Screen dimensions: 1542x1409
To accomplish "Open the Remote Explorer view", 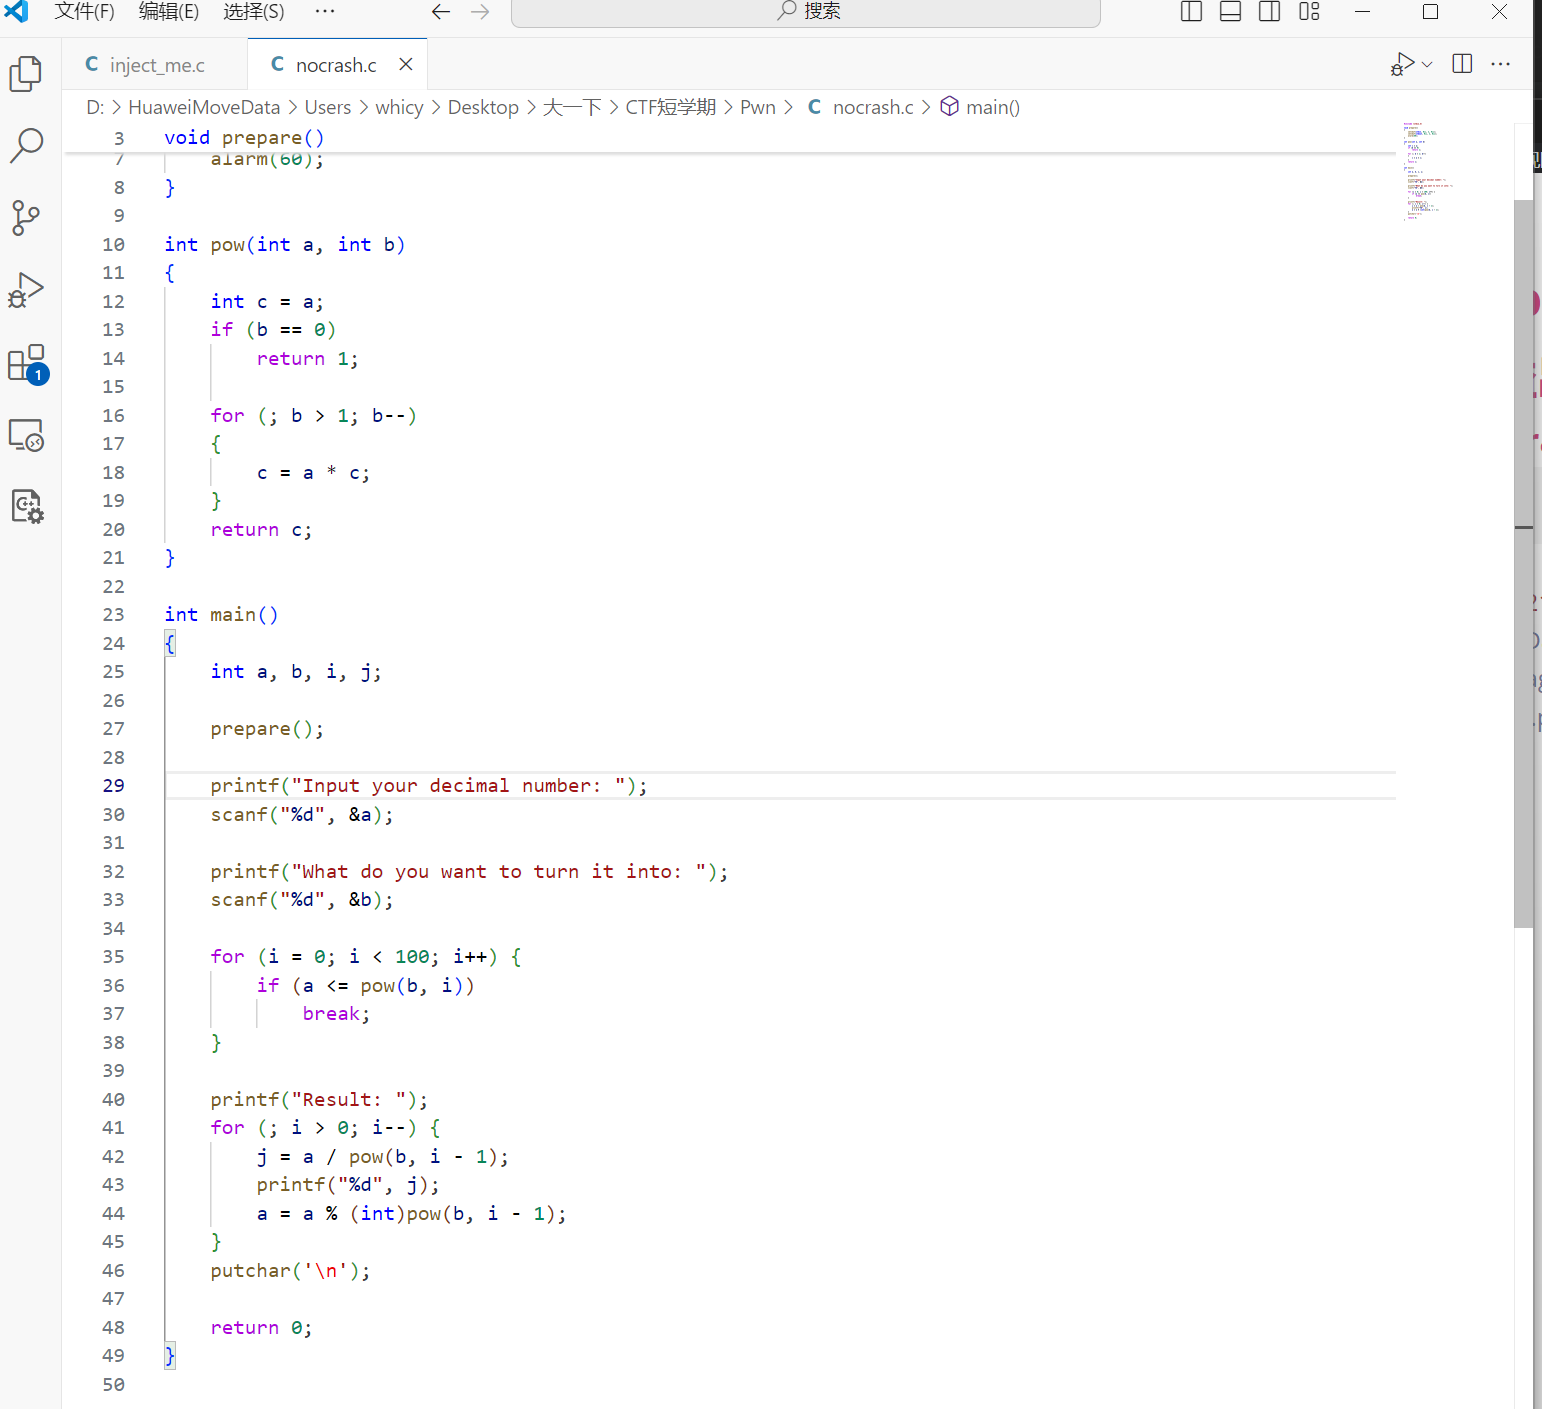I will [x=26, y=435].
